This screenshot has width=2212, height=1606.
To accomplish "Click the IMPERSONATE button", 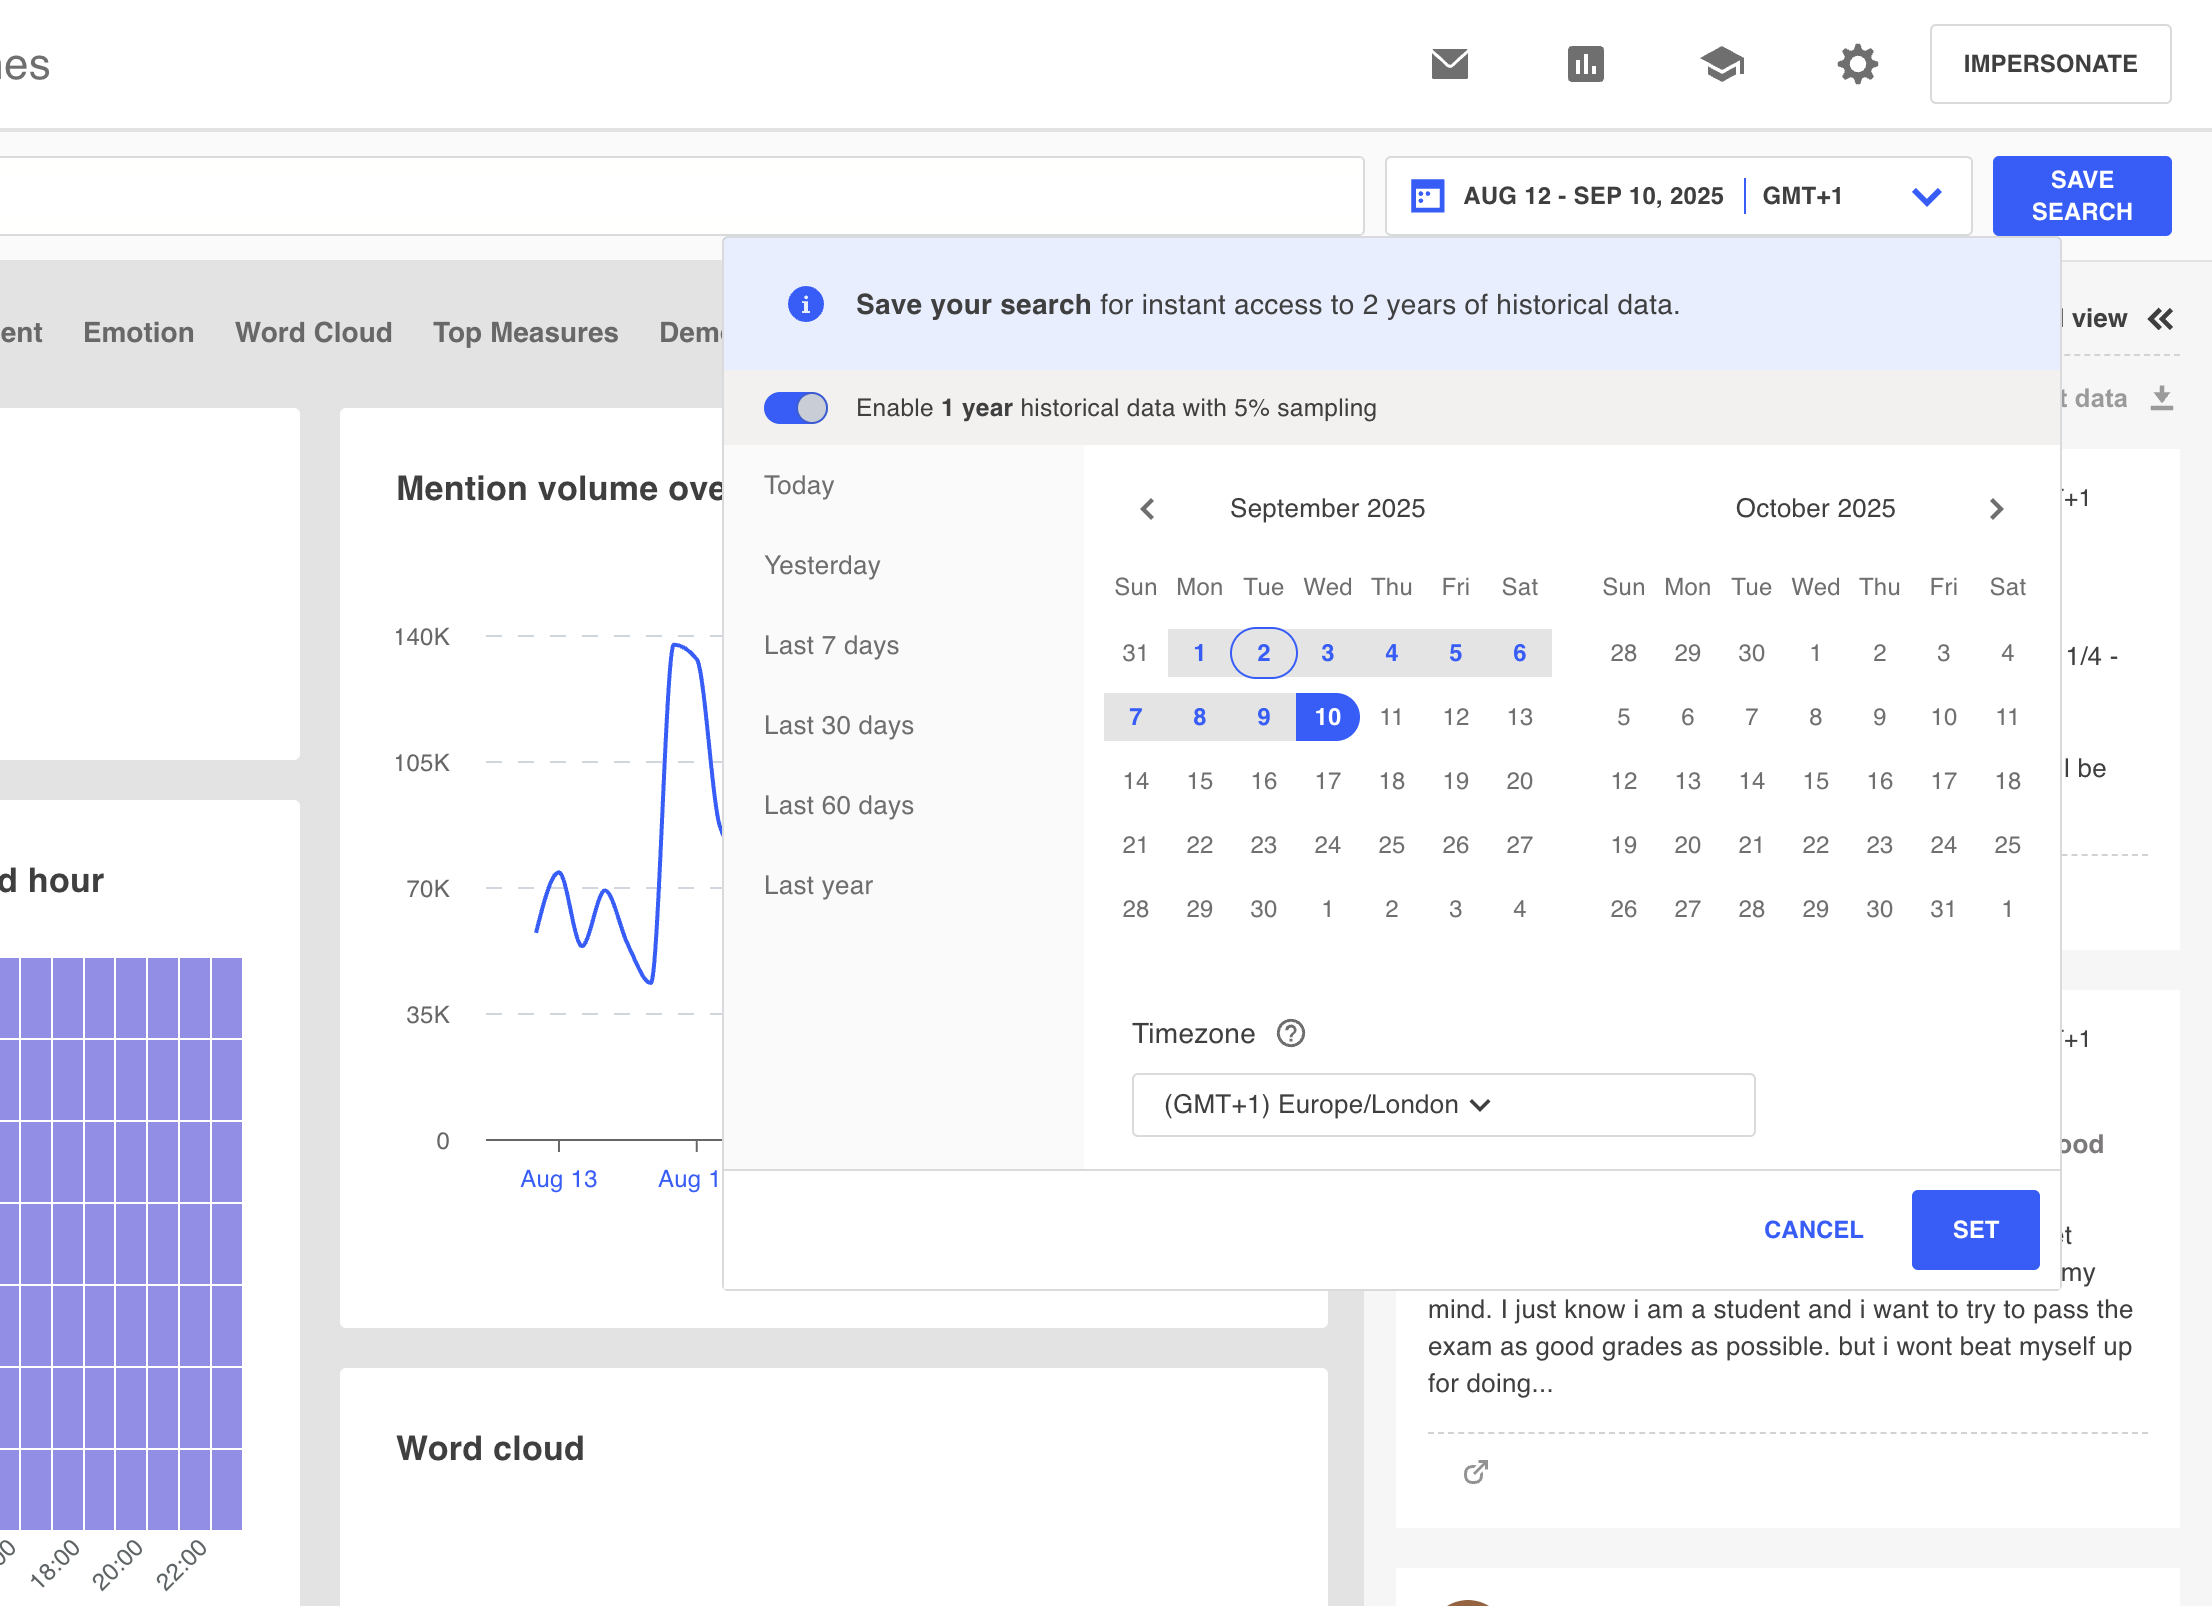I will point(2050,64).
